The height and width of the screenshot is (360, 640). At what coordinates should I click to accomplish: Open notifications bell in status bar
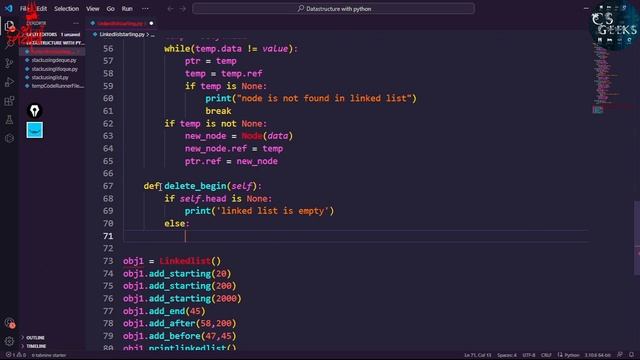point(631,355)
